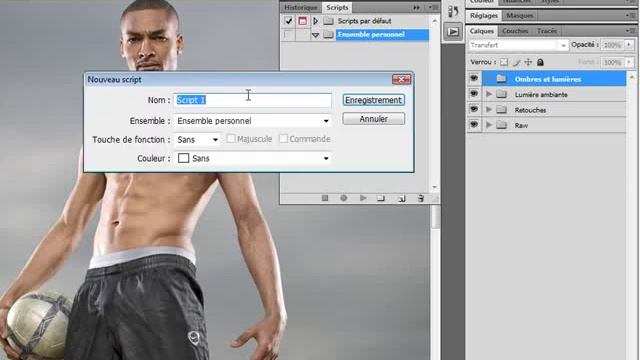
Task: Switch to the Tracés tab
Action: point(547,31)
